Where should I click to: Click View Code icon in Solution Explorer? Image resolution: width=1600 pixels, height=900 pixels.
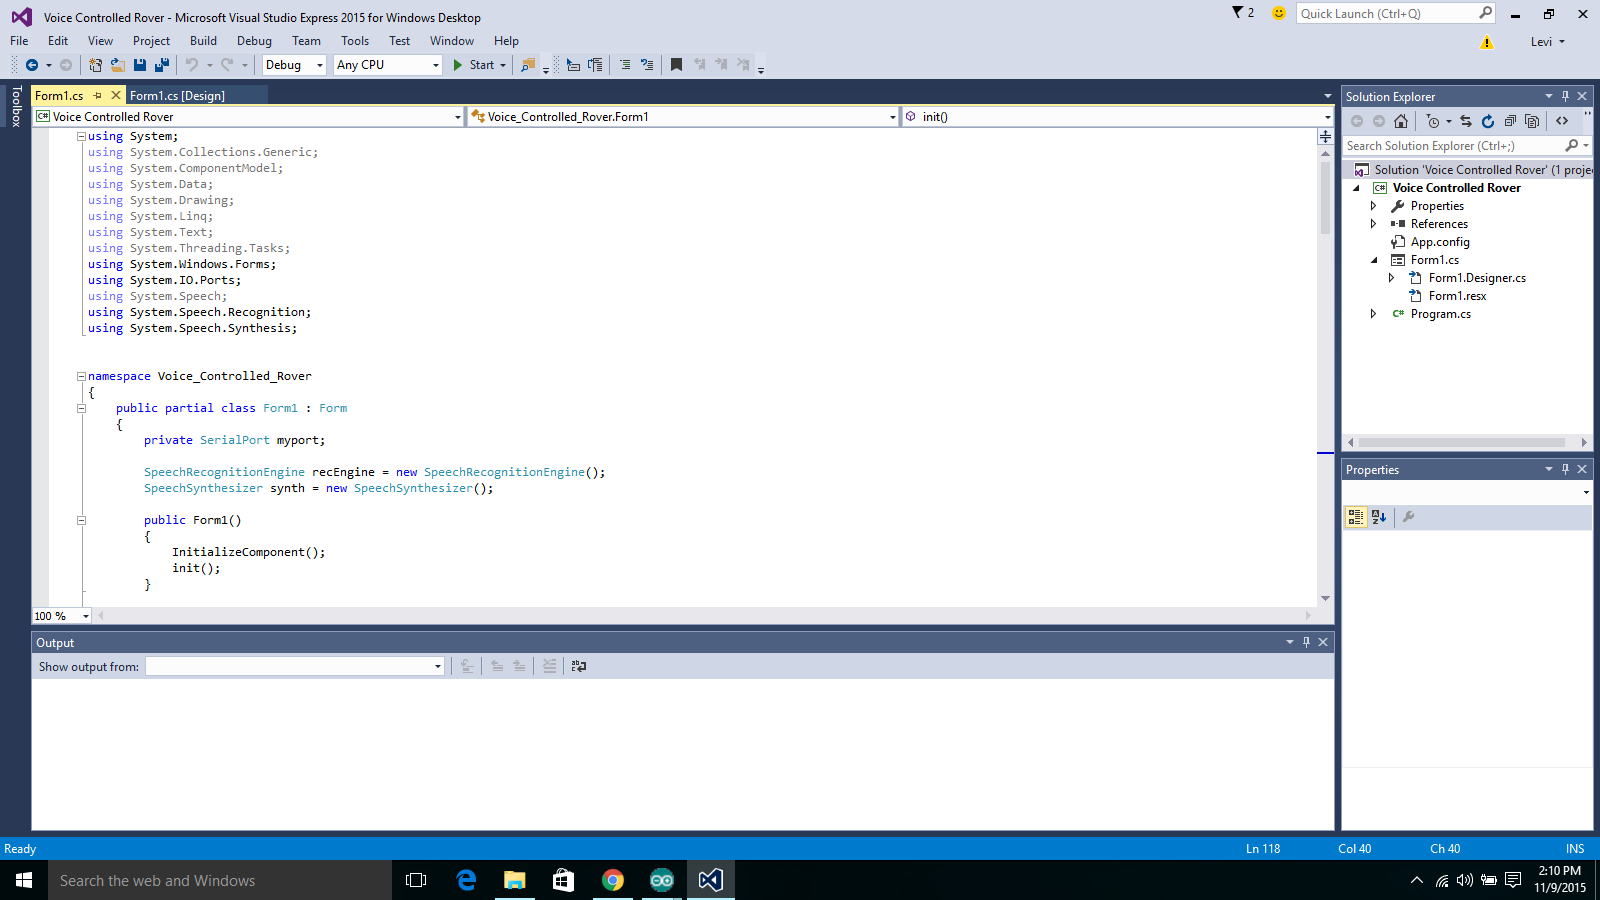pyautogui.click(x=1562, y=121)
